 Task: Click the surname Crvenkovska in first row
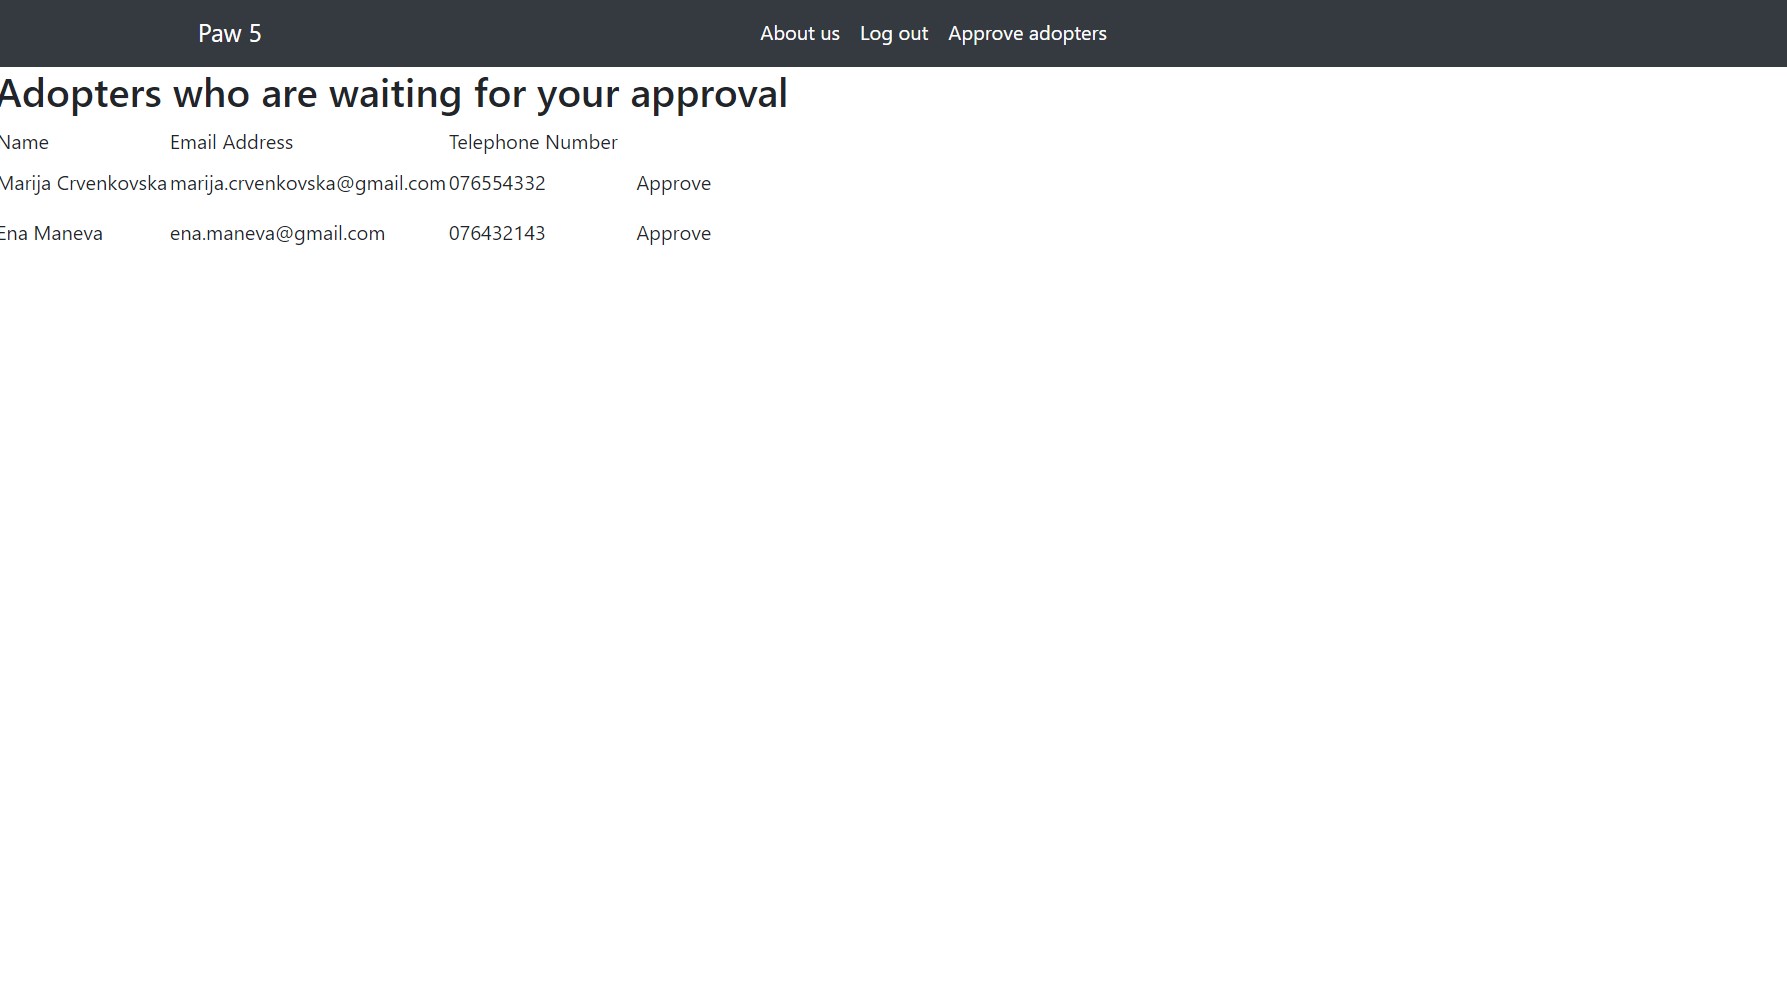click(x=111, y=183)
